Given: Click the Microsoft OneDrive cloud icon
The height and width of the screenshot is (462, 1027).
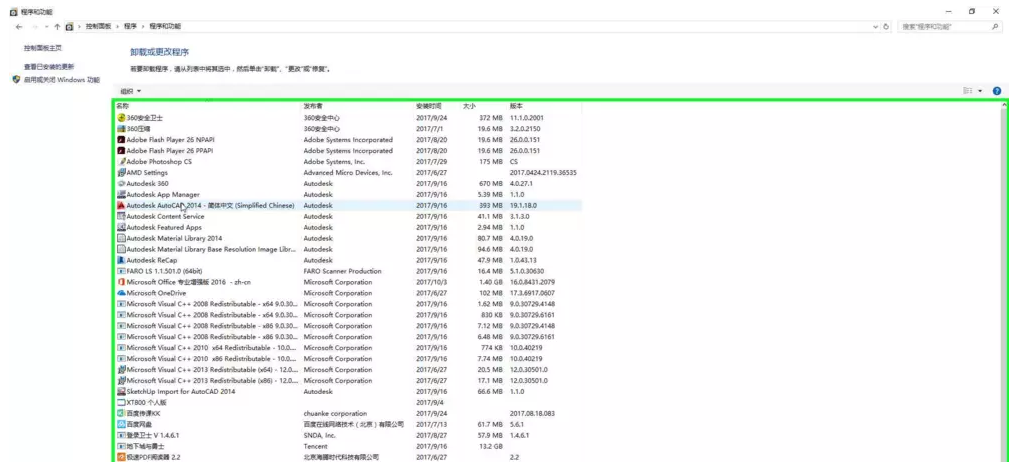Looking at the screenshot, I should (x=121, y=293).
